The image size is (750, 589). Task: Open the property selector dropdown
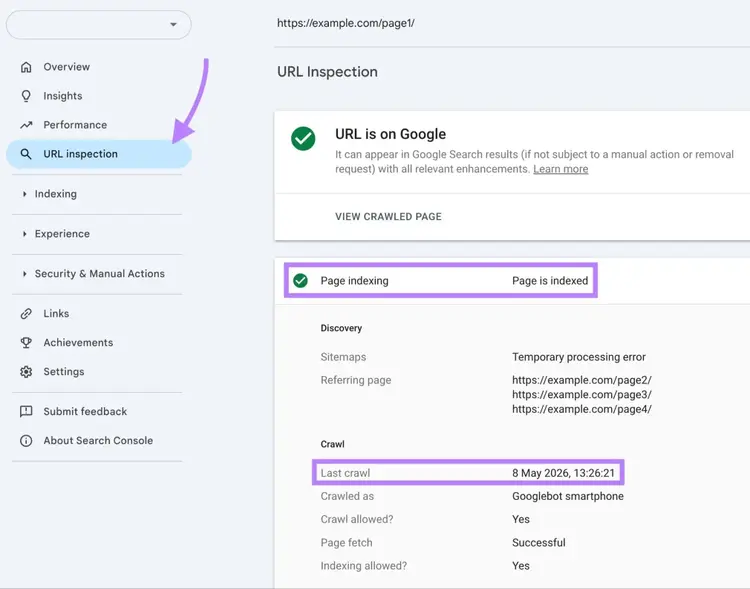(99, 24)
